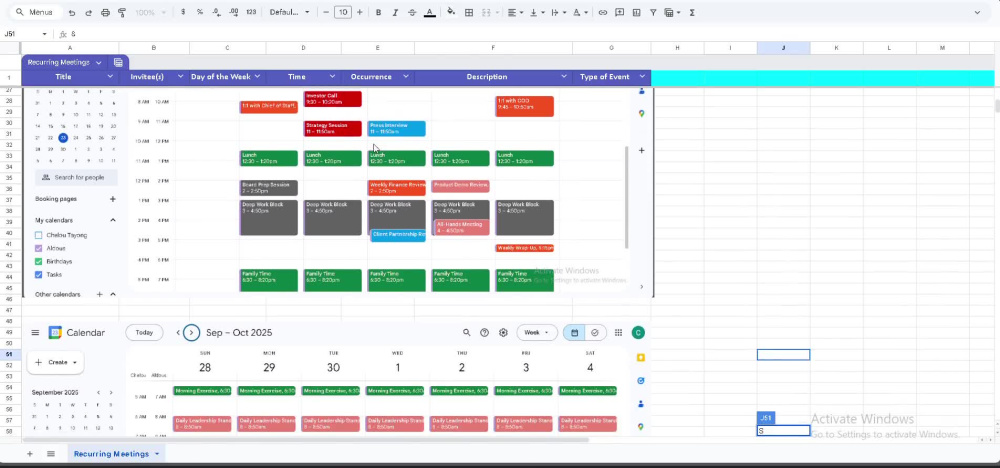Image resolution: width=1000 pixels, height=468 pixels.
Task: Click the Insert chart icon
Action: [x=636, y=12]
